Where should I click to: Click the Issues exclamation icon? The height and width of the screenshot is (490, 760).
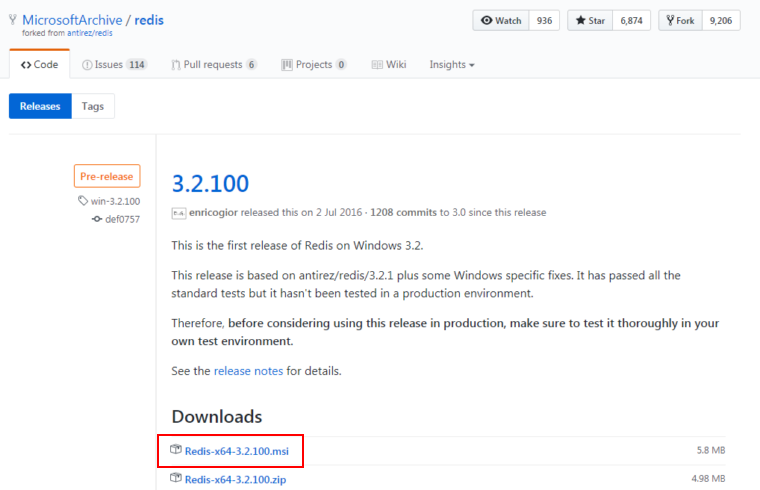87,65
